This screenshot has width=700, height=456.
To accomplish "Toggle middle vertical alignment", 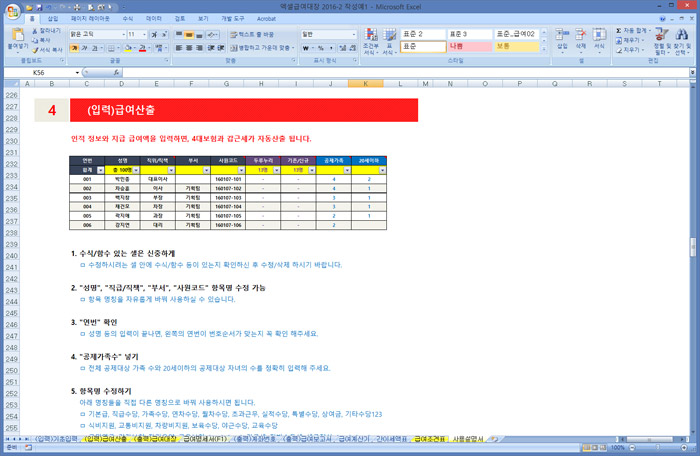I will click(189, 34).
